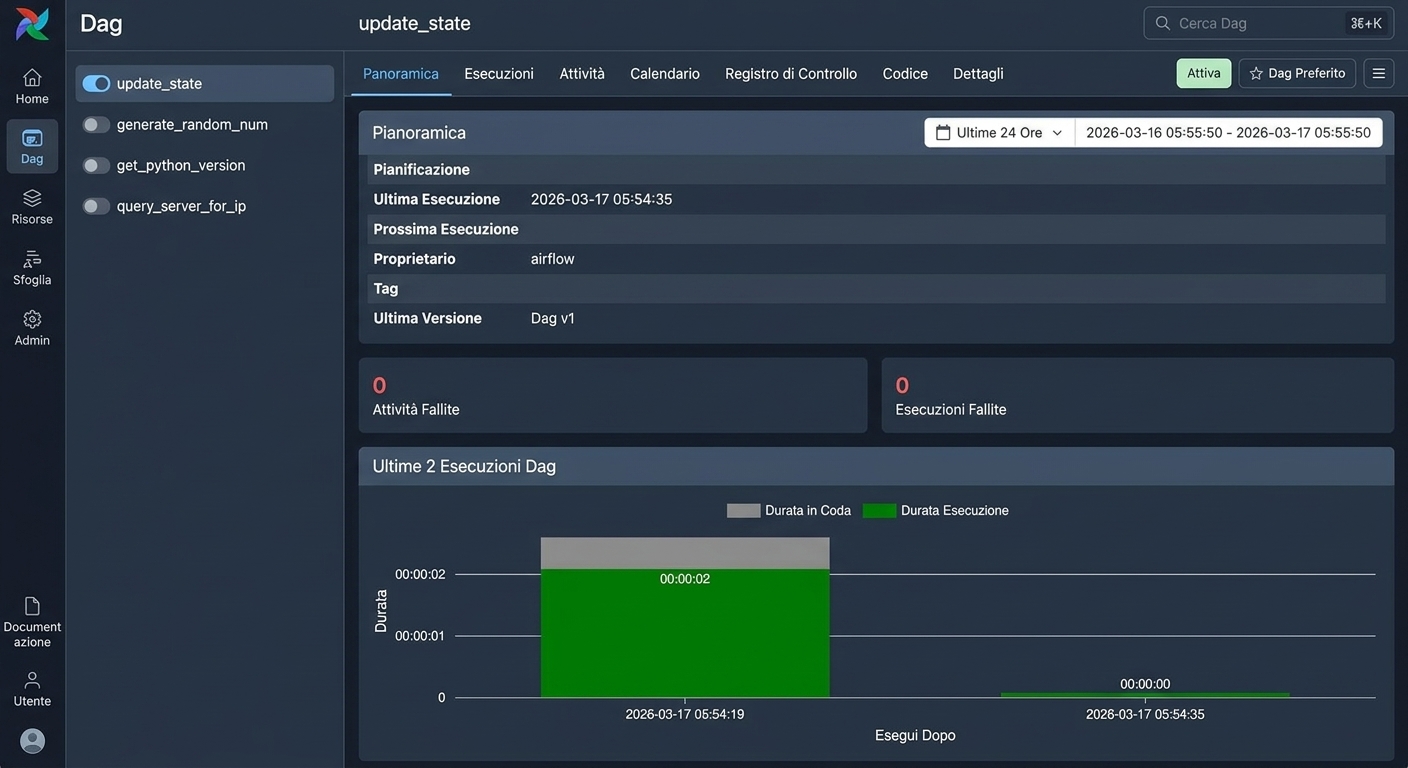Open the hamburger options menu
Screen dimensions: 1408x768
click(x=1379, y=74)
